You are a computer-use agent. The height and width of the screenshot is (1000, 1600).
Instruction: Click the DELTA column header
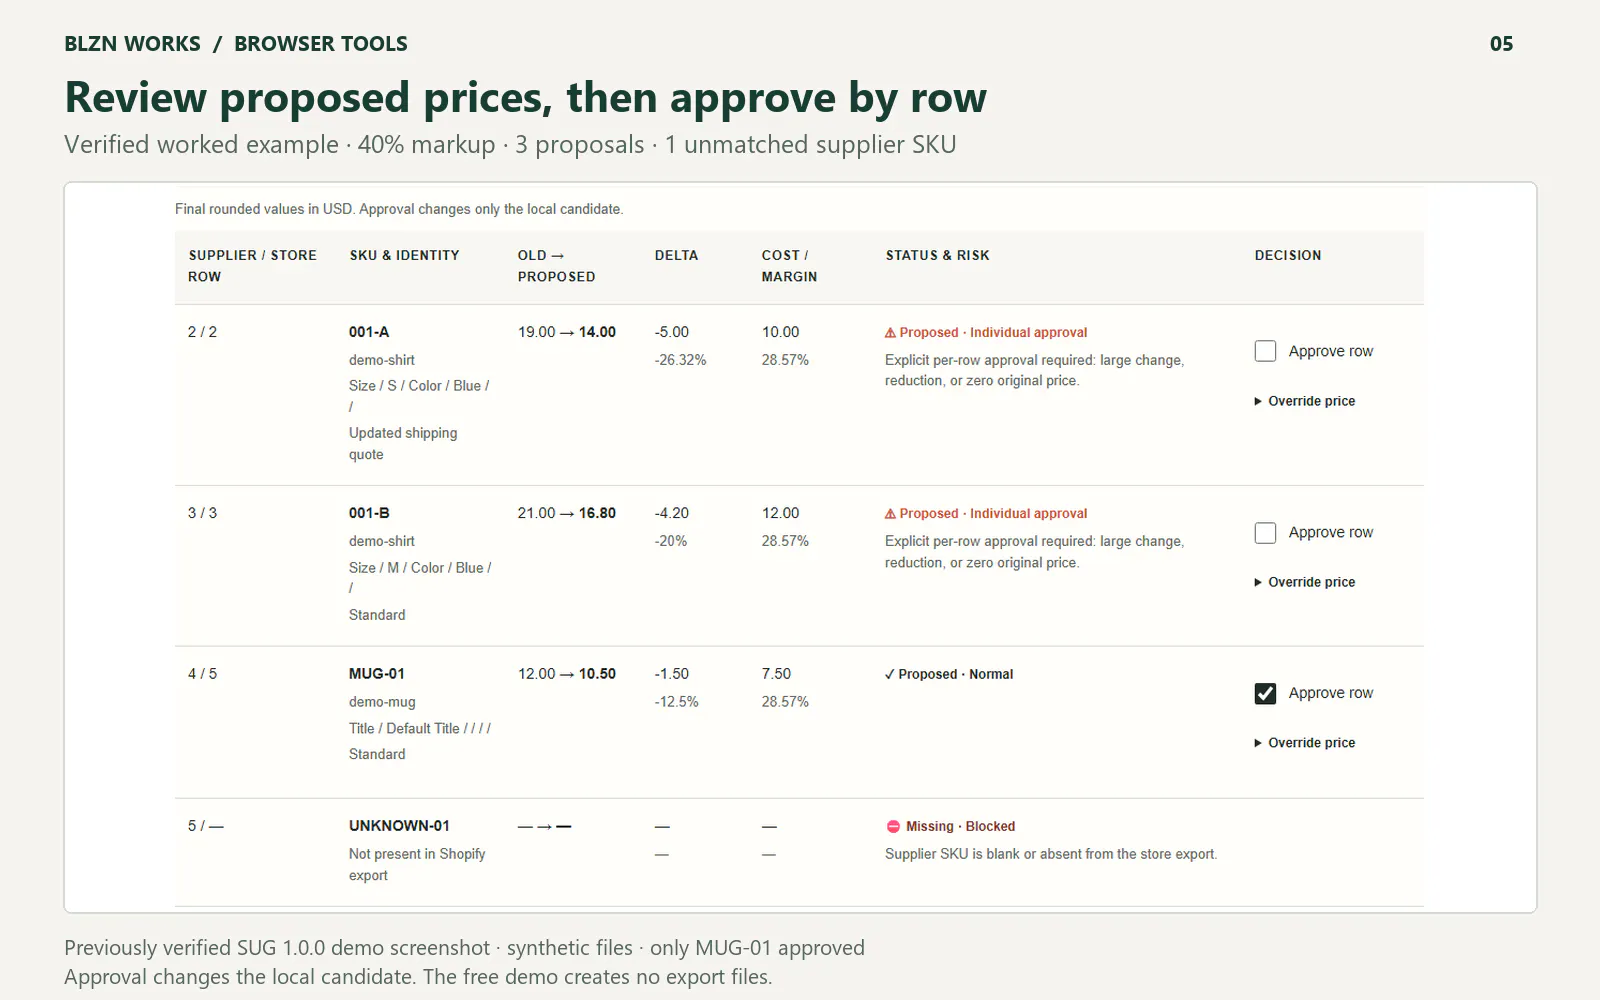(x=677, y=256)
